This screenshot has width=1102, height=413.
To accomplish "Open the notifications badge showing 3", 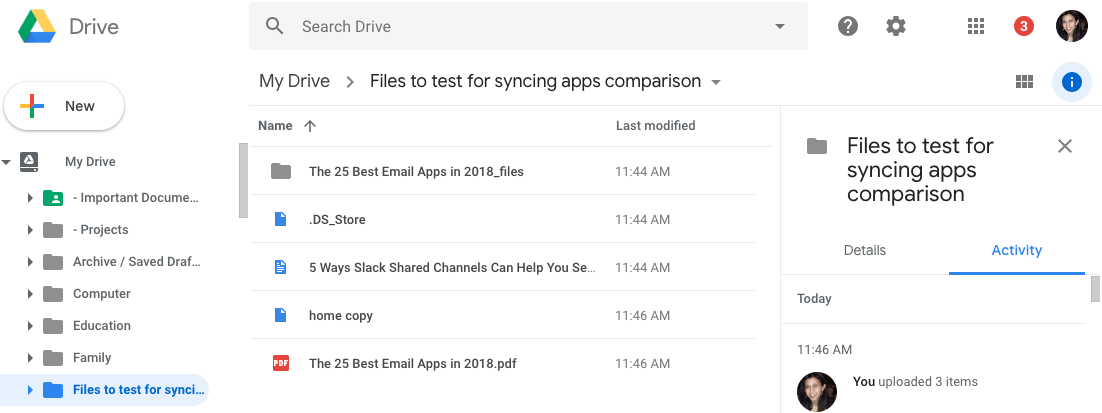I will click(1023, 27).
